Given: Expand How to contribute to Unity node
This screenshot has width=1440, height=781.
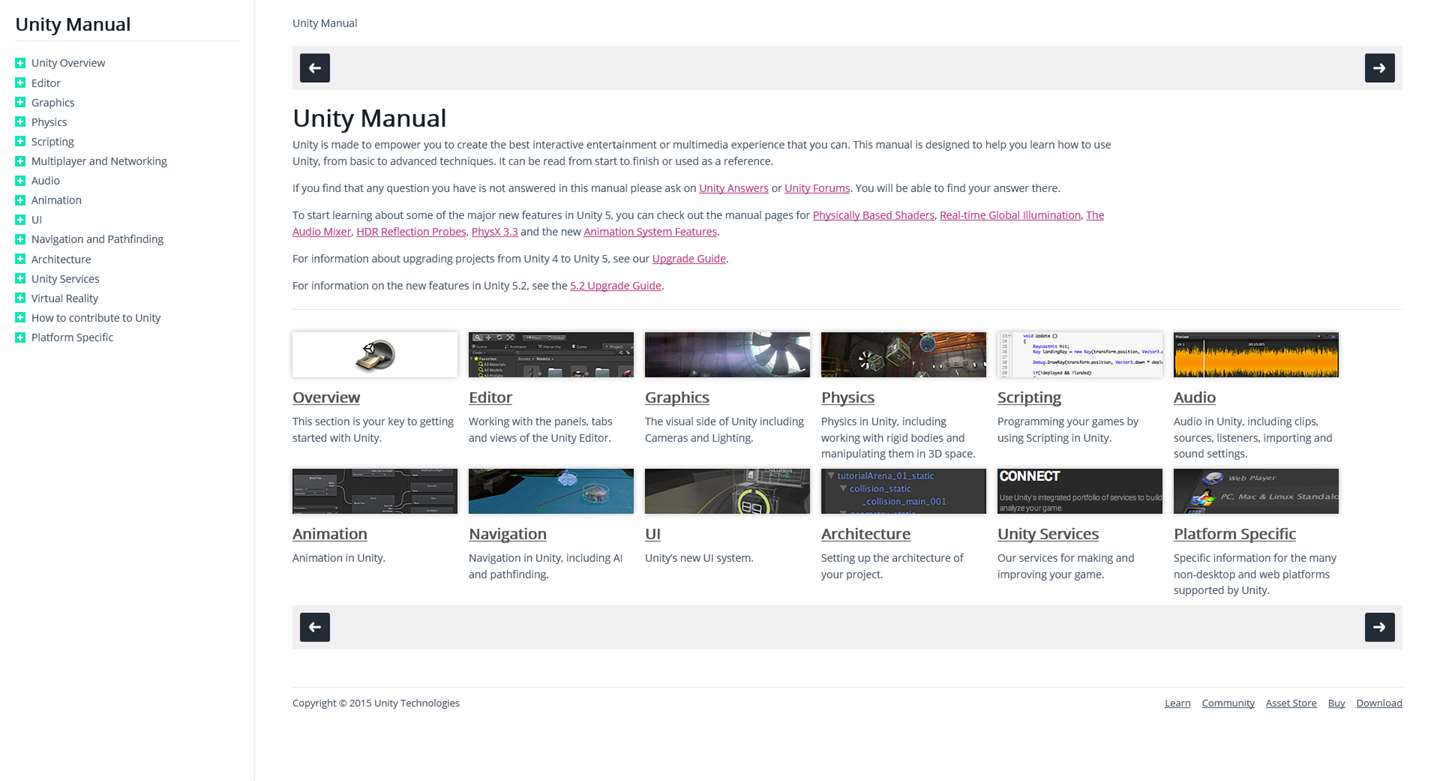Looking at the screenshot, I should (x=20, y=318).
